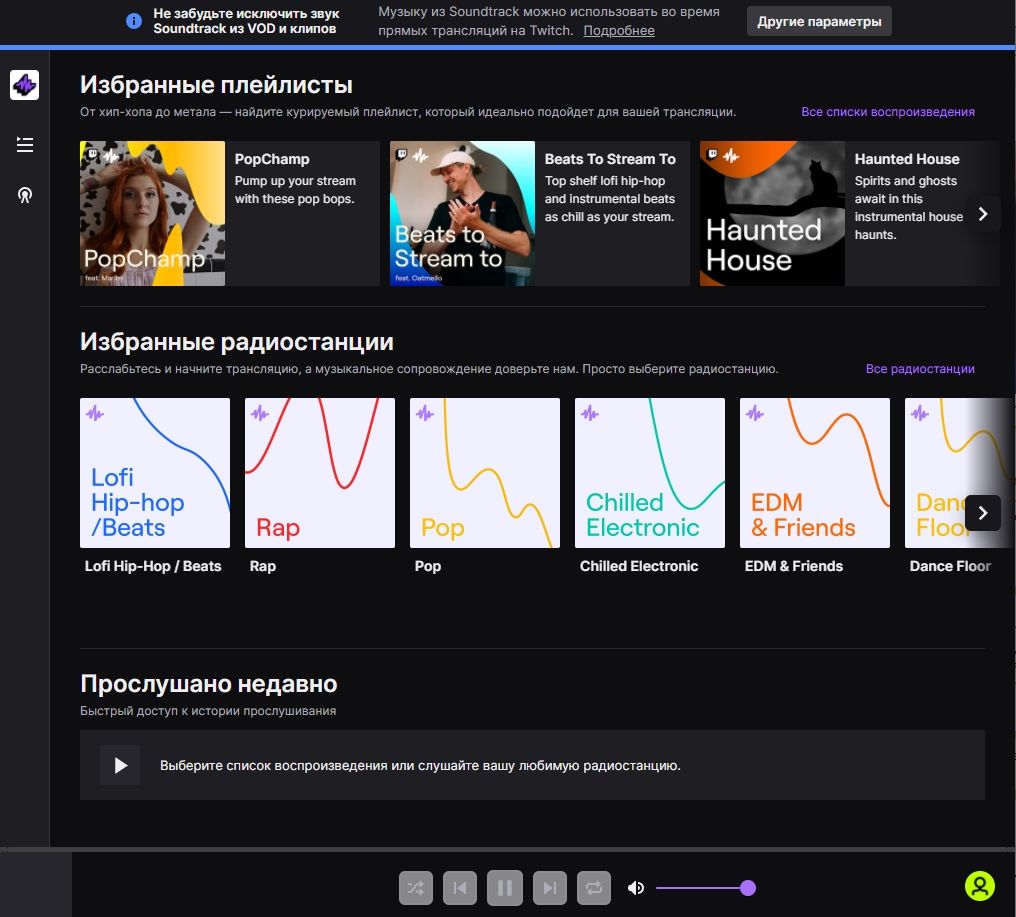This screenshot has height=917, width=1016.
Task: Enable shuffle mode
Action: tap(415, 887)
